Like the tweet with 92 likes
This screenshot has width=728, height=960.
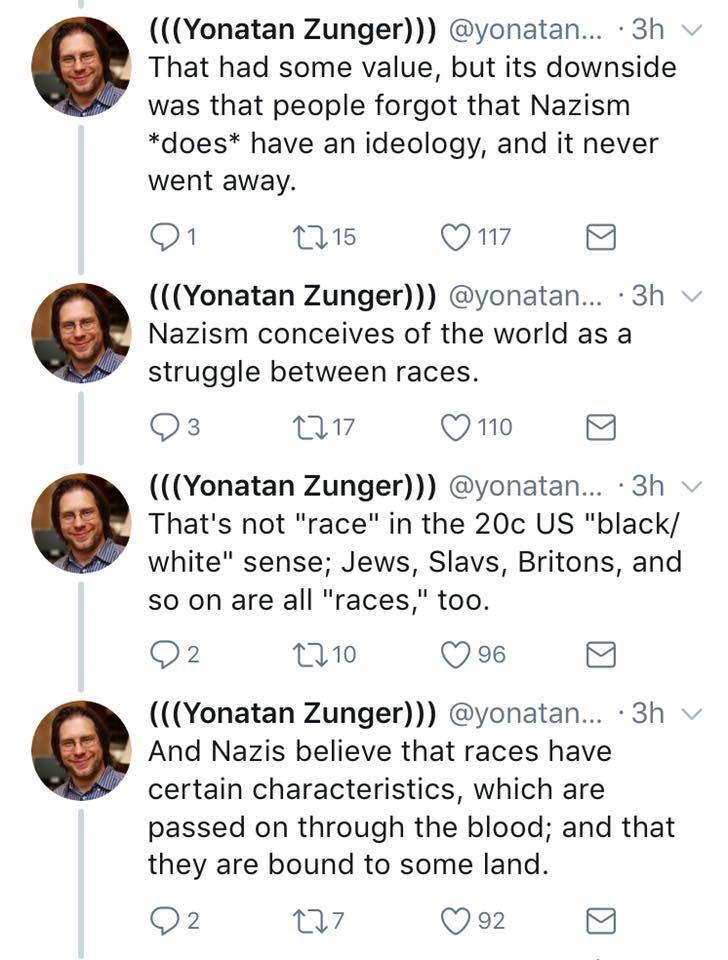[456, 920]
